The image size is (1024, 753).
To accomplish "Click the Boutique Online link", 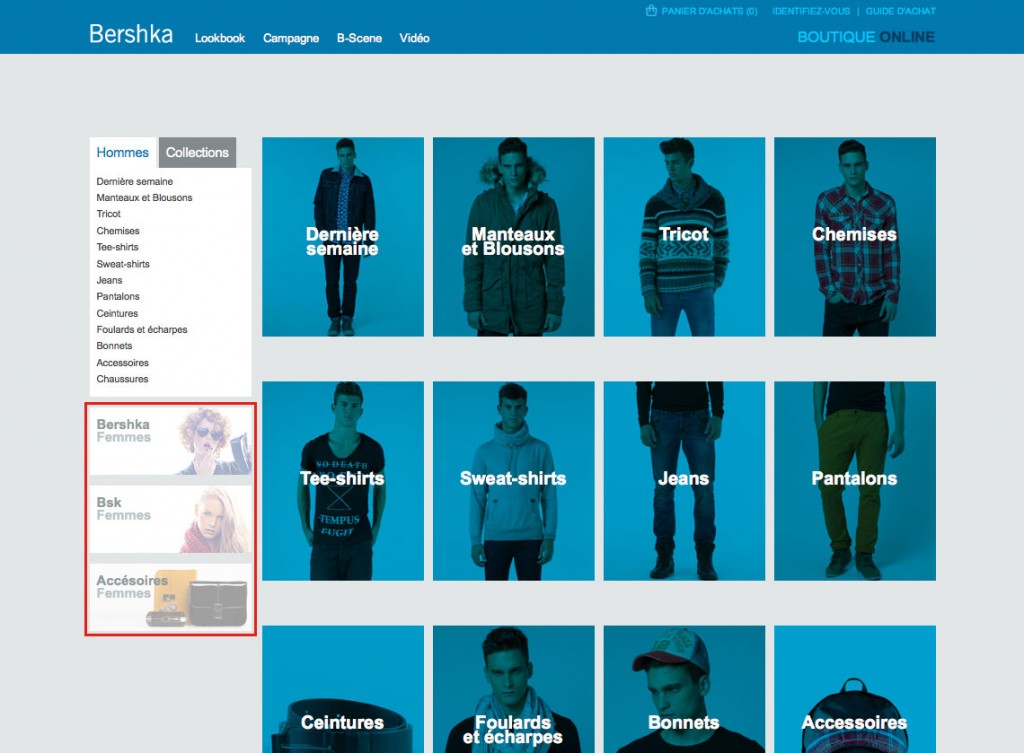I will point(866,37).
